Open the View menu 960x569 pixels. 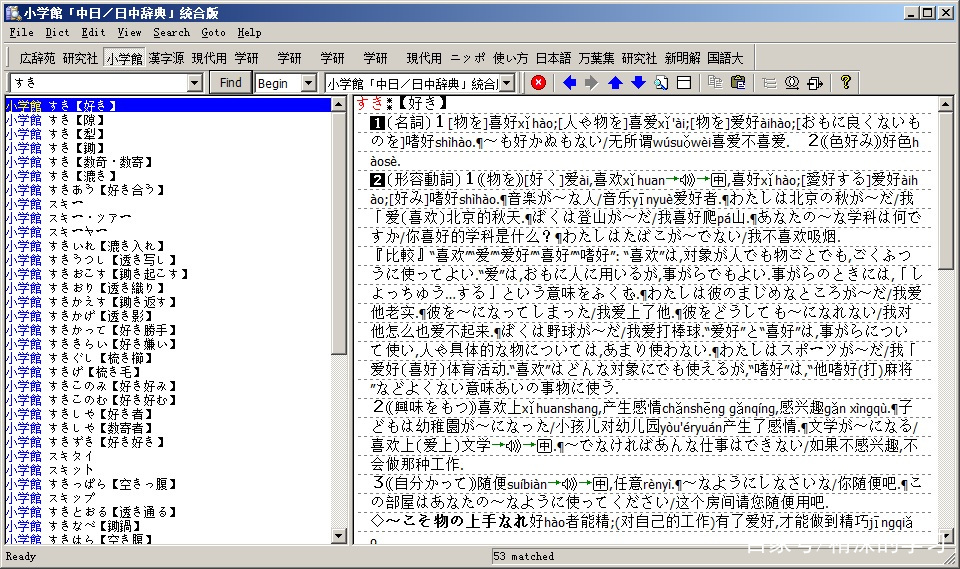(129, 32)
